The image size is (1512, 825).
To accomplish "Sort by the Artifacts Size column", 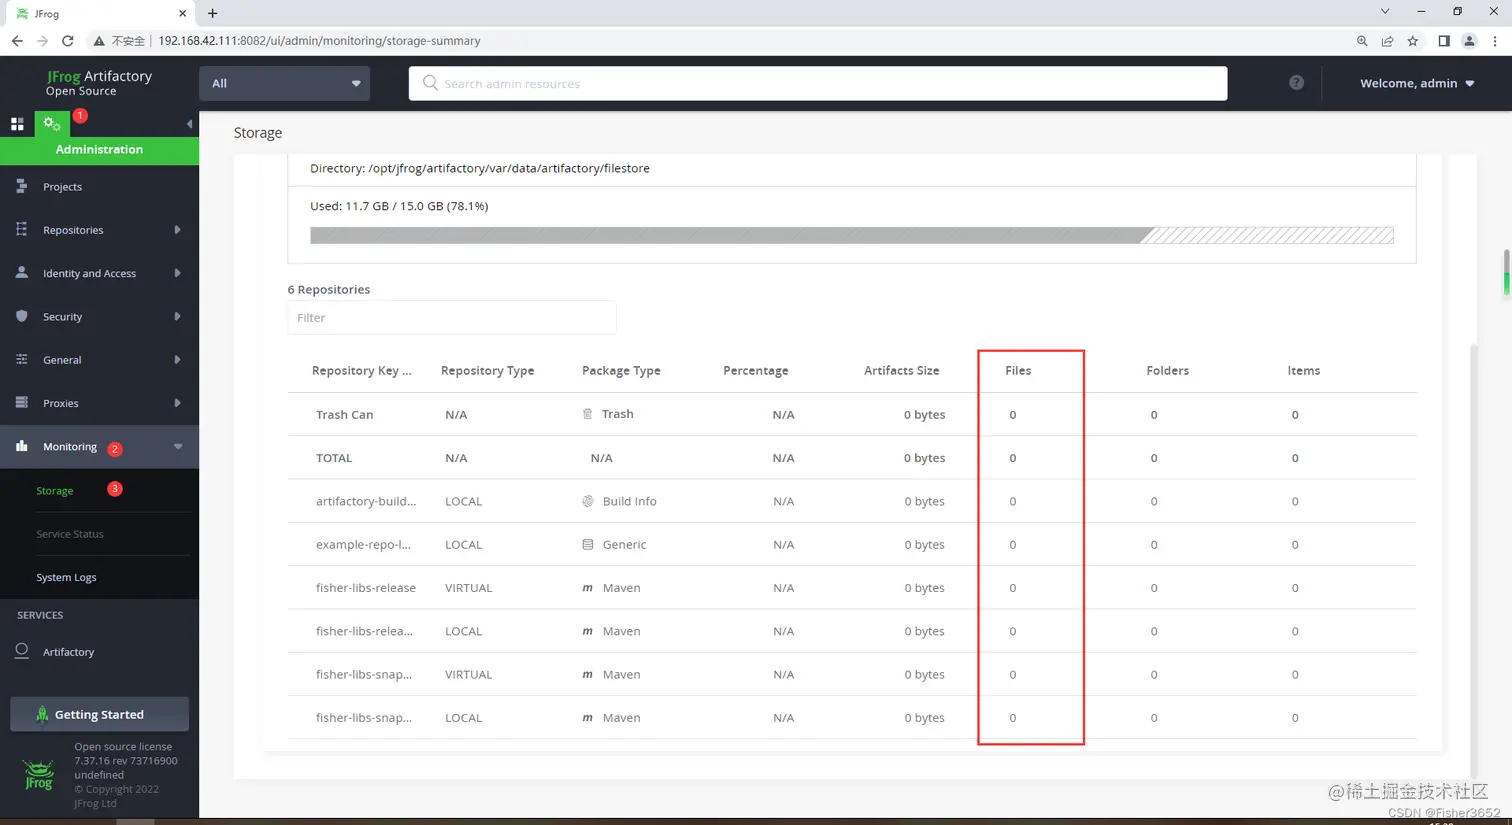I will pos(901,370).
